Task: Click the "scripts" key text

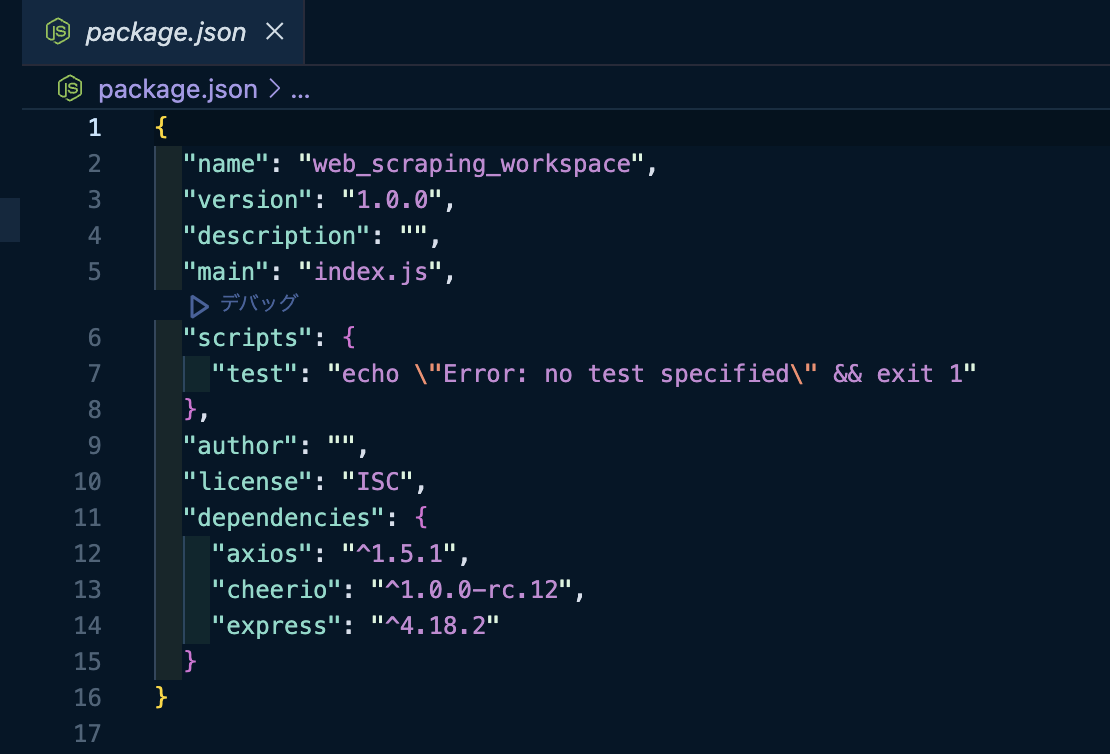Action: point(247,338)
